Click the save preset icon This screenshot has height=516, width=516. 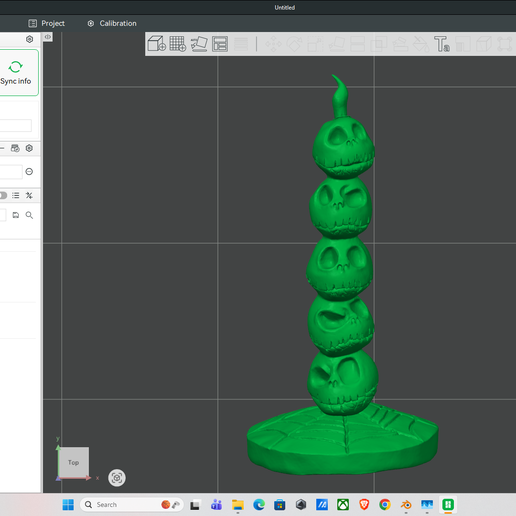coord(16,215)
